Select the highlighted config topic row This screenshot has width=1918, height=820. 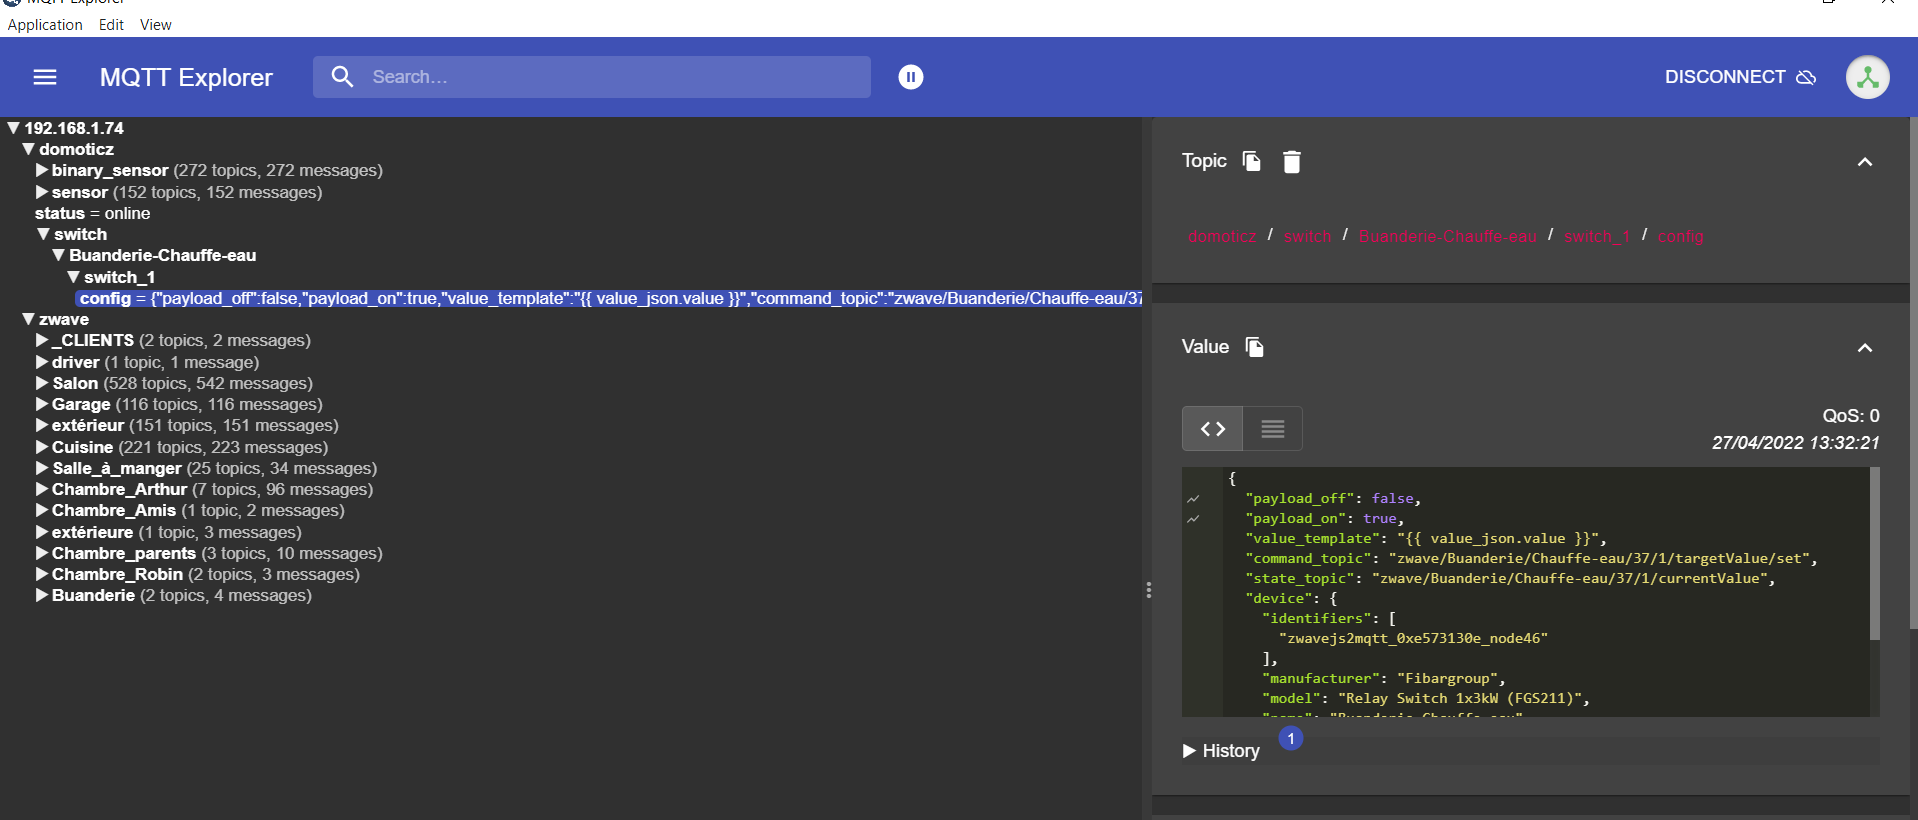coord(609,298)
